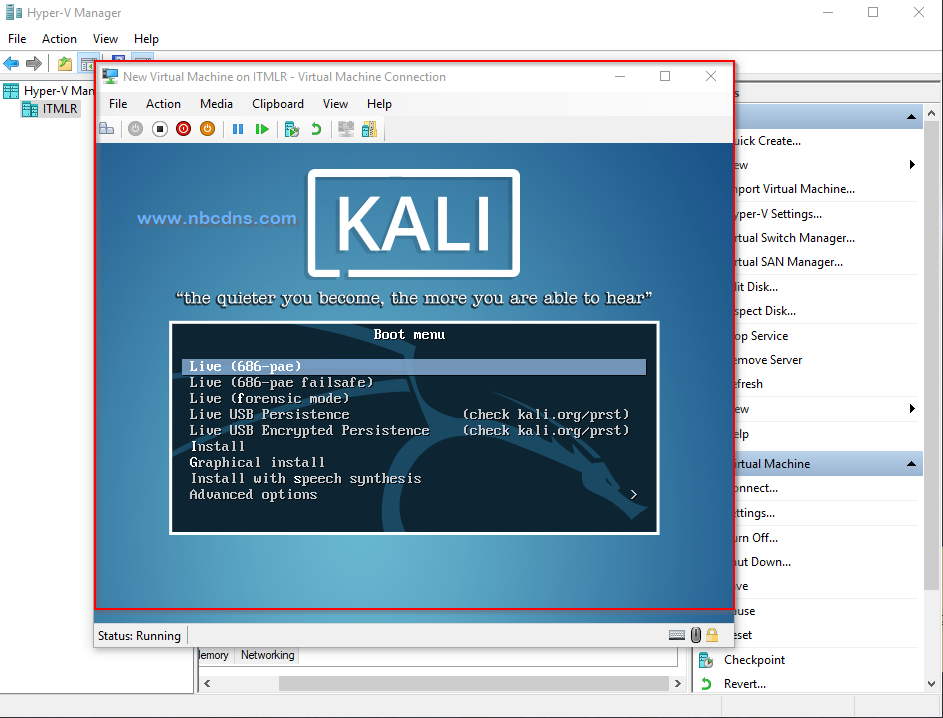Viewport: 943px width, 718px height.
Task: Pause the virtual machine with blue pause icon
Action: point(238,129)
